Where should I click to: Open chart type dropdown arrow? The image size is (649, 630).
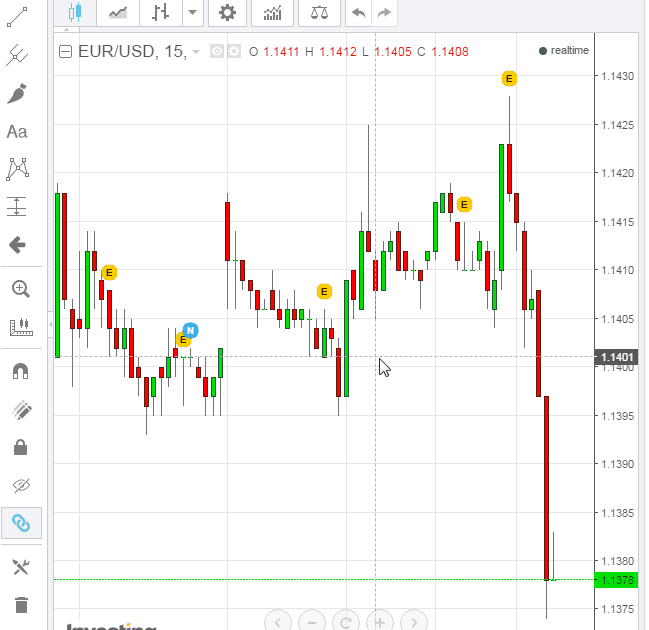tap(192, 13)
